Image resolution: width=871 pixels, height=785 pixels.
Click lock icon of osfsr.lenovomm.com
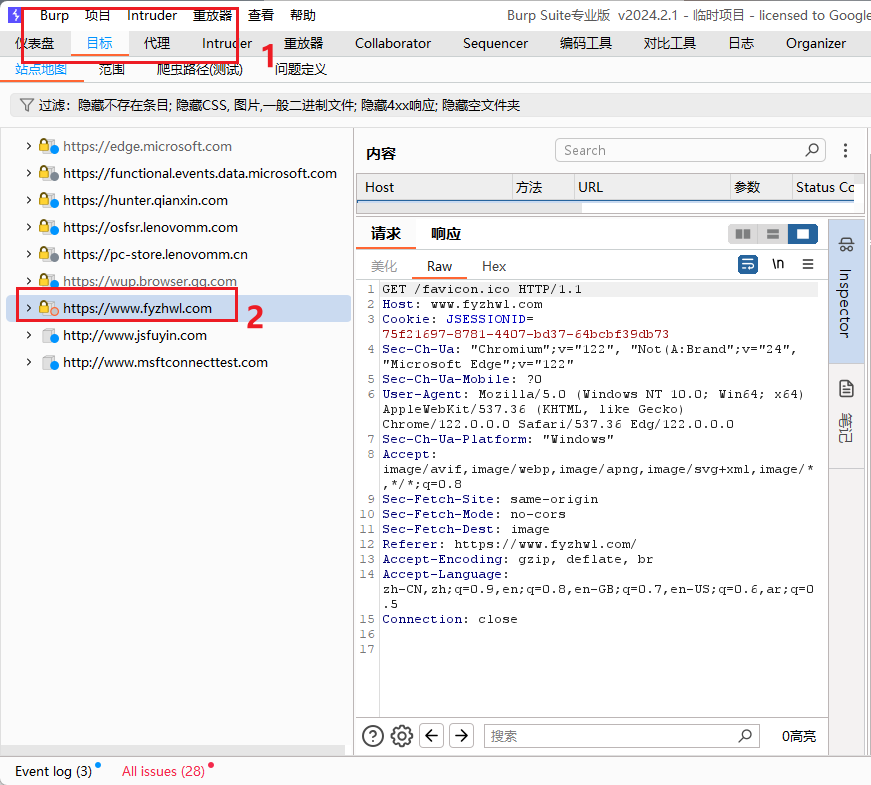(48, 227)
